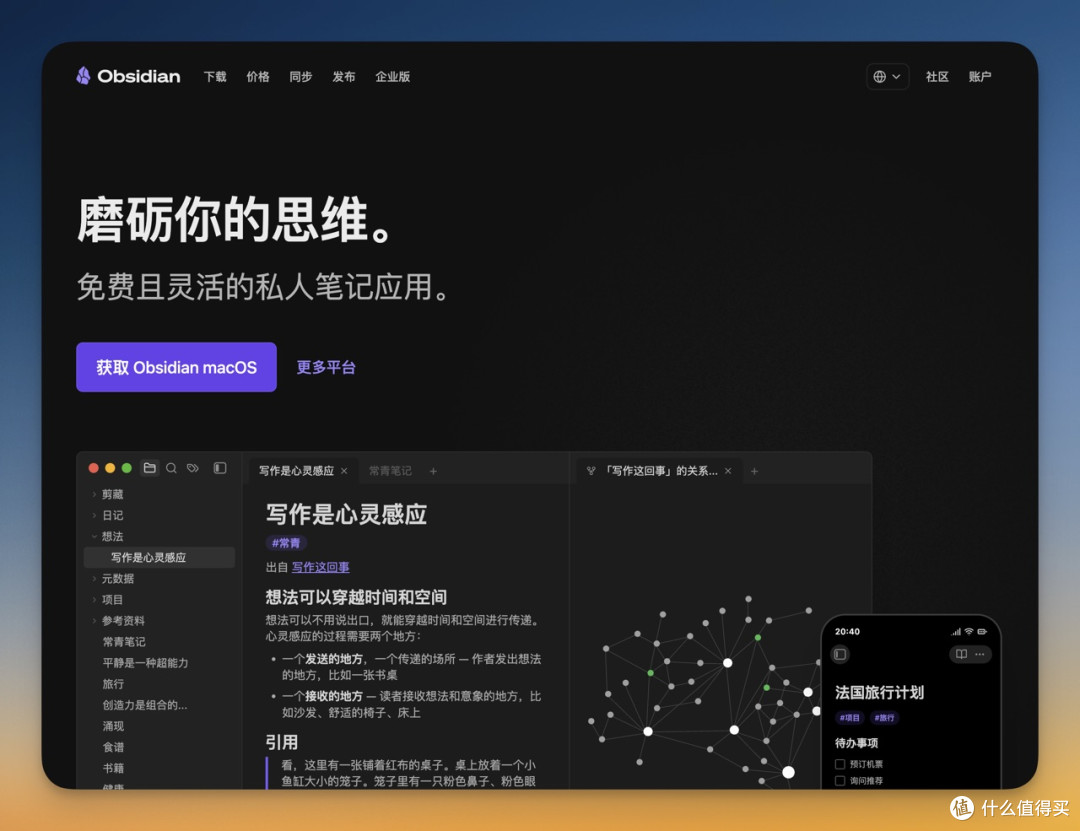Click the #旅行 tag on phone
This screenshot has width=1080, height=831.
(884, 718)
